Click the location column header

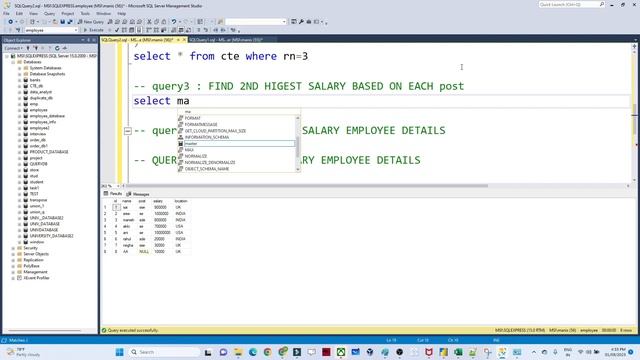[x=181, y=201]
